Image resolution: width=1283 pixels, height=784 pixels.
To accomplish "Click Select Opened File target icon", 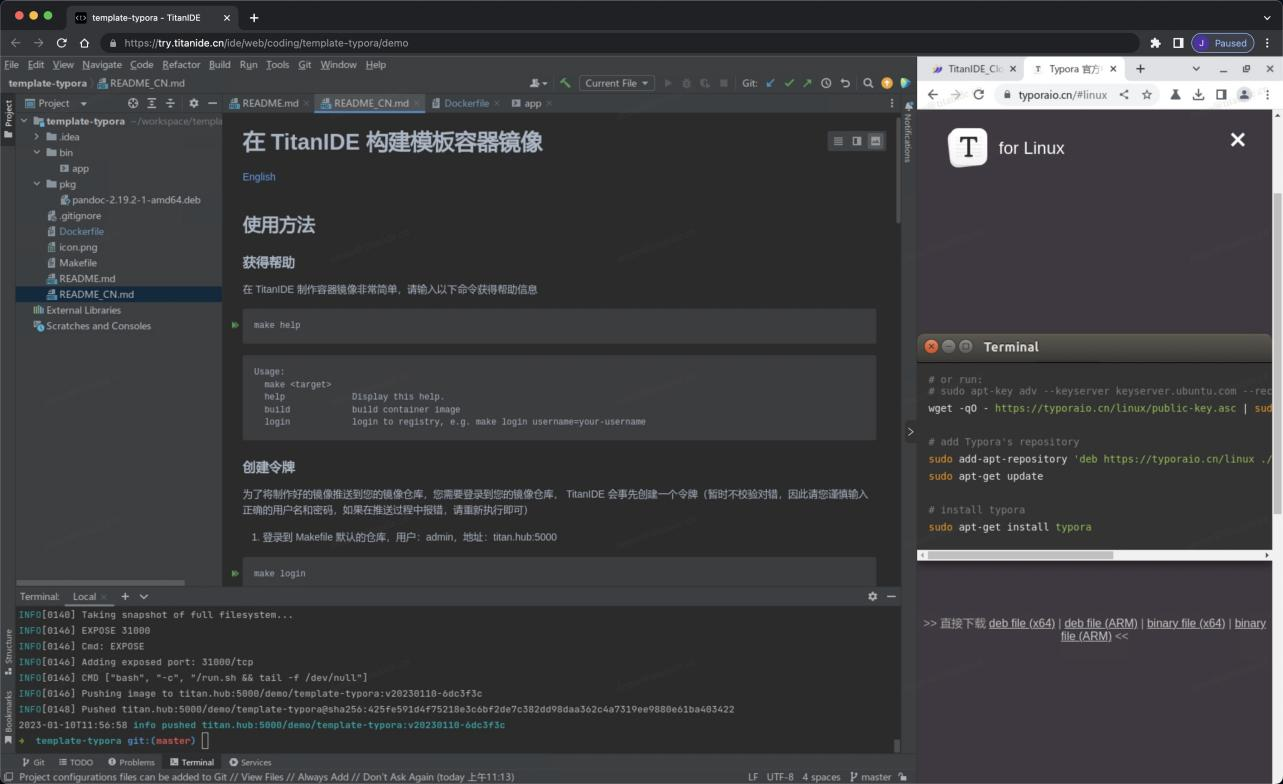I will point(133,103).
